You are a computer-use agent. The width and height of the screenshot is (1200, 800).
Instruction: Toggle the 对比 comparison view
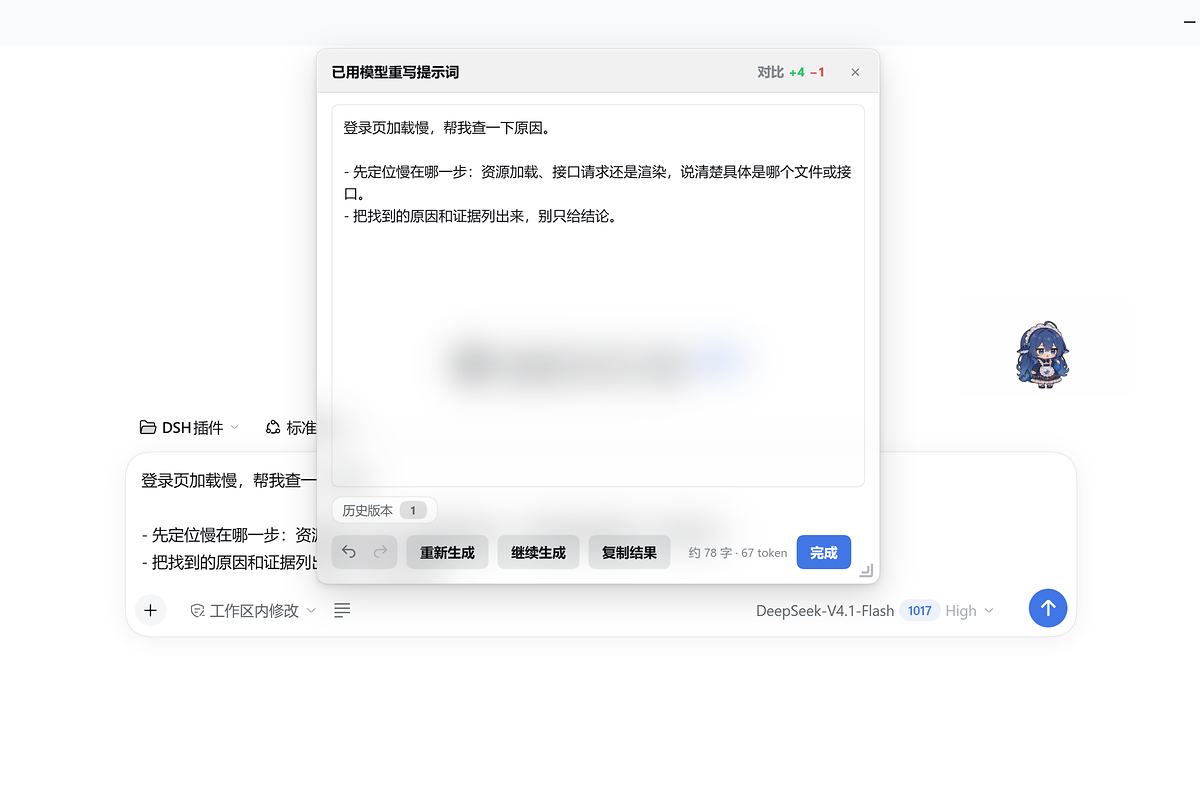(x=791, y=72)
